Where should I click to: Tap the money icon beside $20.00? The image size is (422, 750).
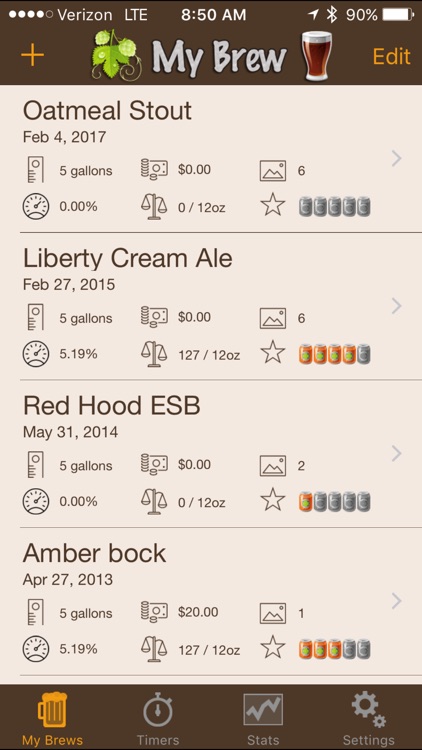coord(154,612)
